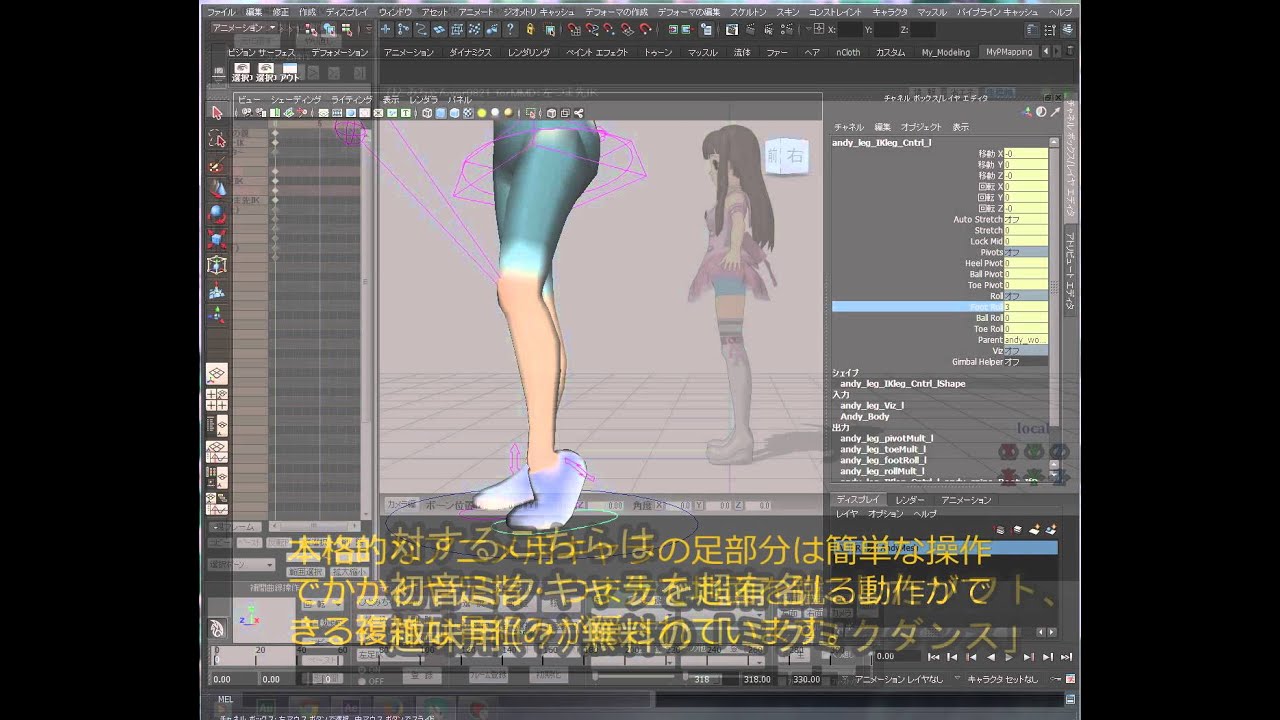Switch to the レンダリング shelf tab
The height and width of the screenshot is (720, 1280).
pos(530,52)
